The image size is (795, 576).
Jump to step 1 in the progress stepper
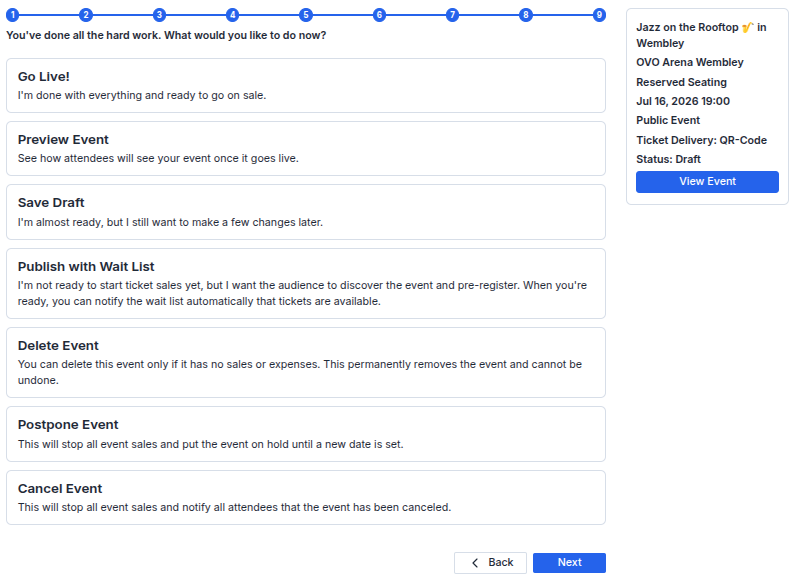coord(13,15)
